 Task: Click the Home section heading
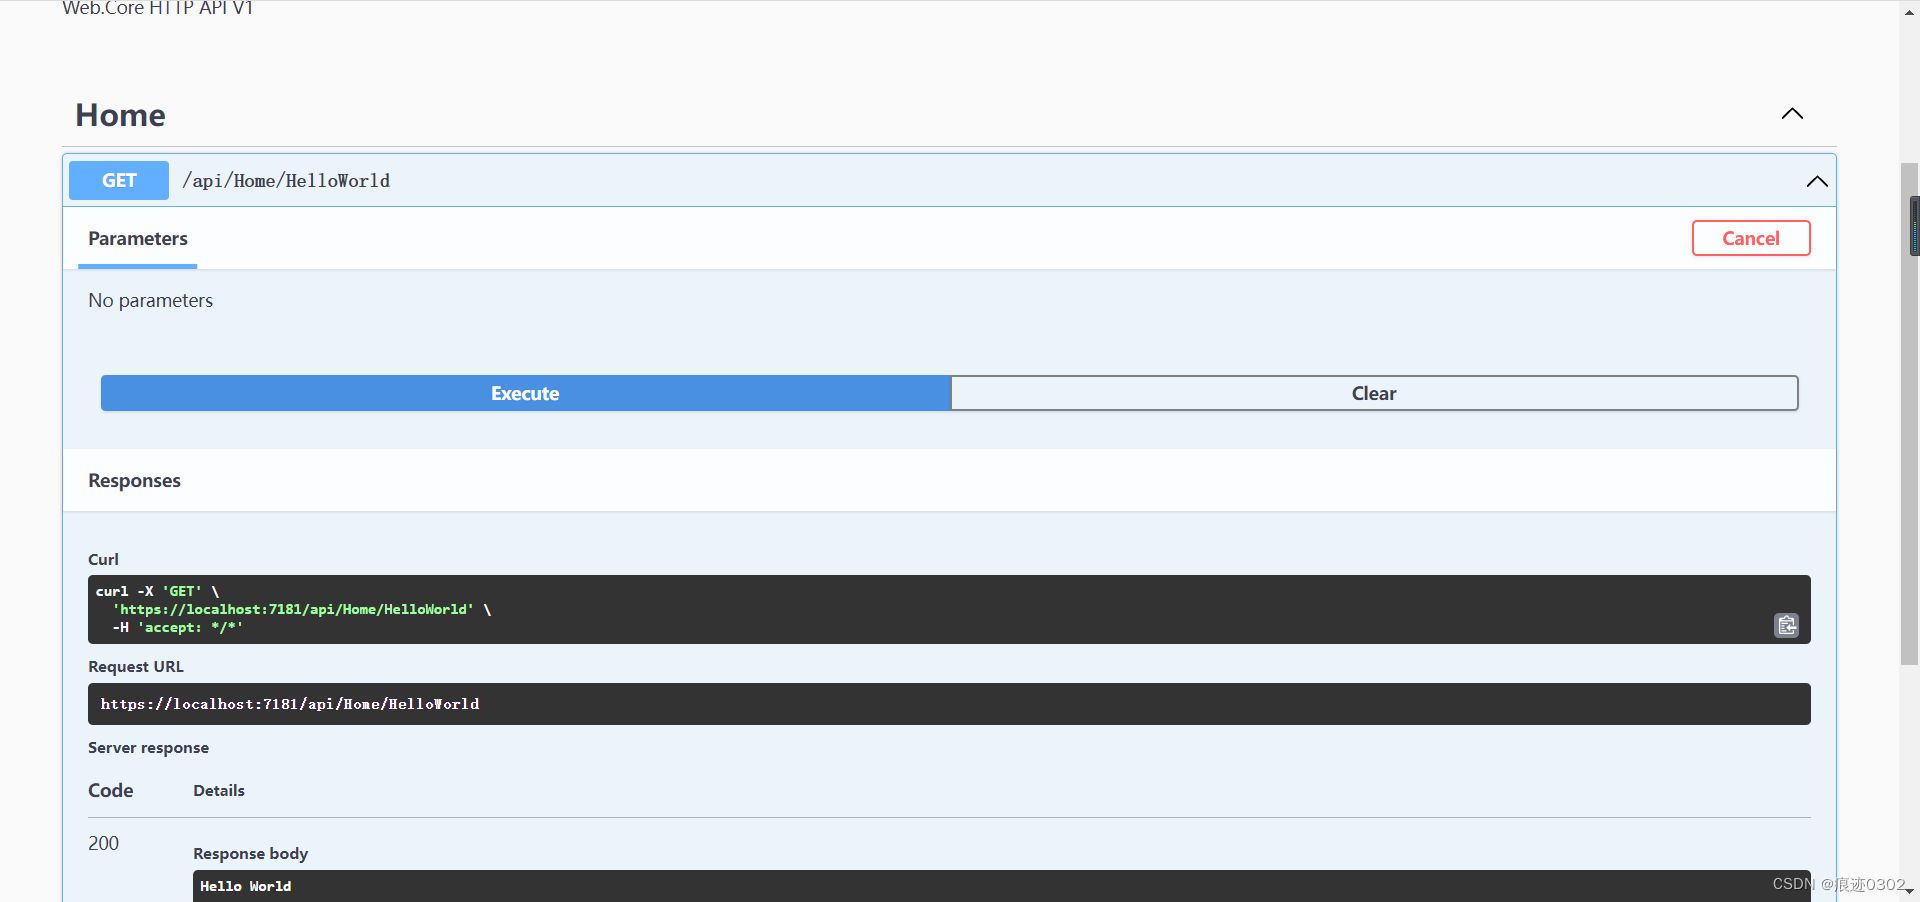119,115
